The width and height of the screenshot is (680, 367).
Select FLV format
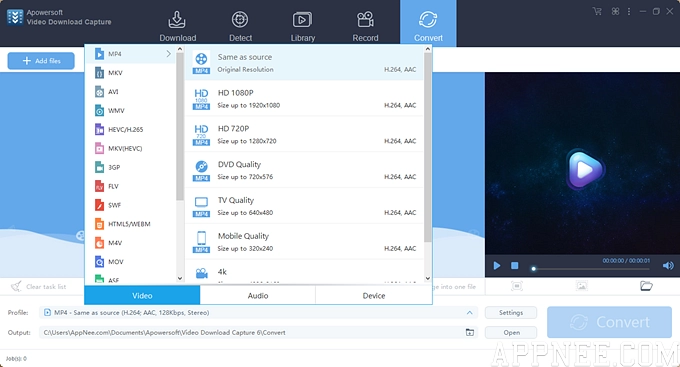point(130,186)
